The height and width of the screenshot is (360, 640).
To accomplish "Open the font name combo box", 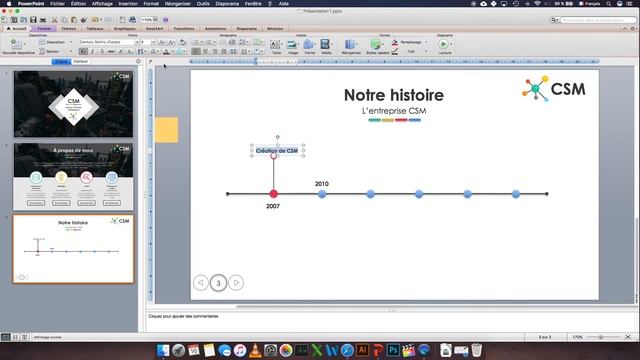I will click(108, 42).
